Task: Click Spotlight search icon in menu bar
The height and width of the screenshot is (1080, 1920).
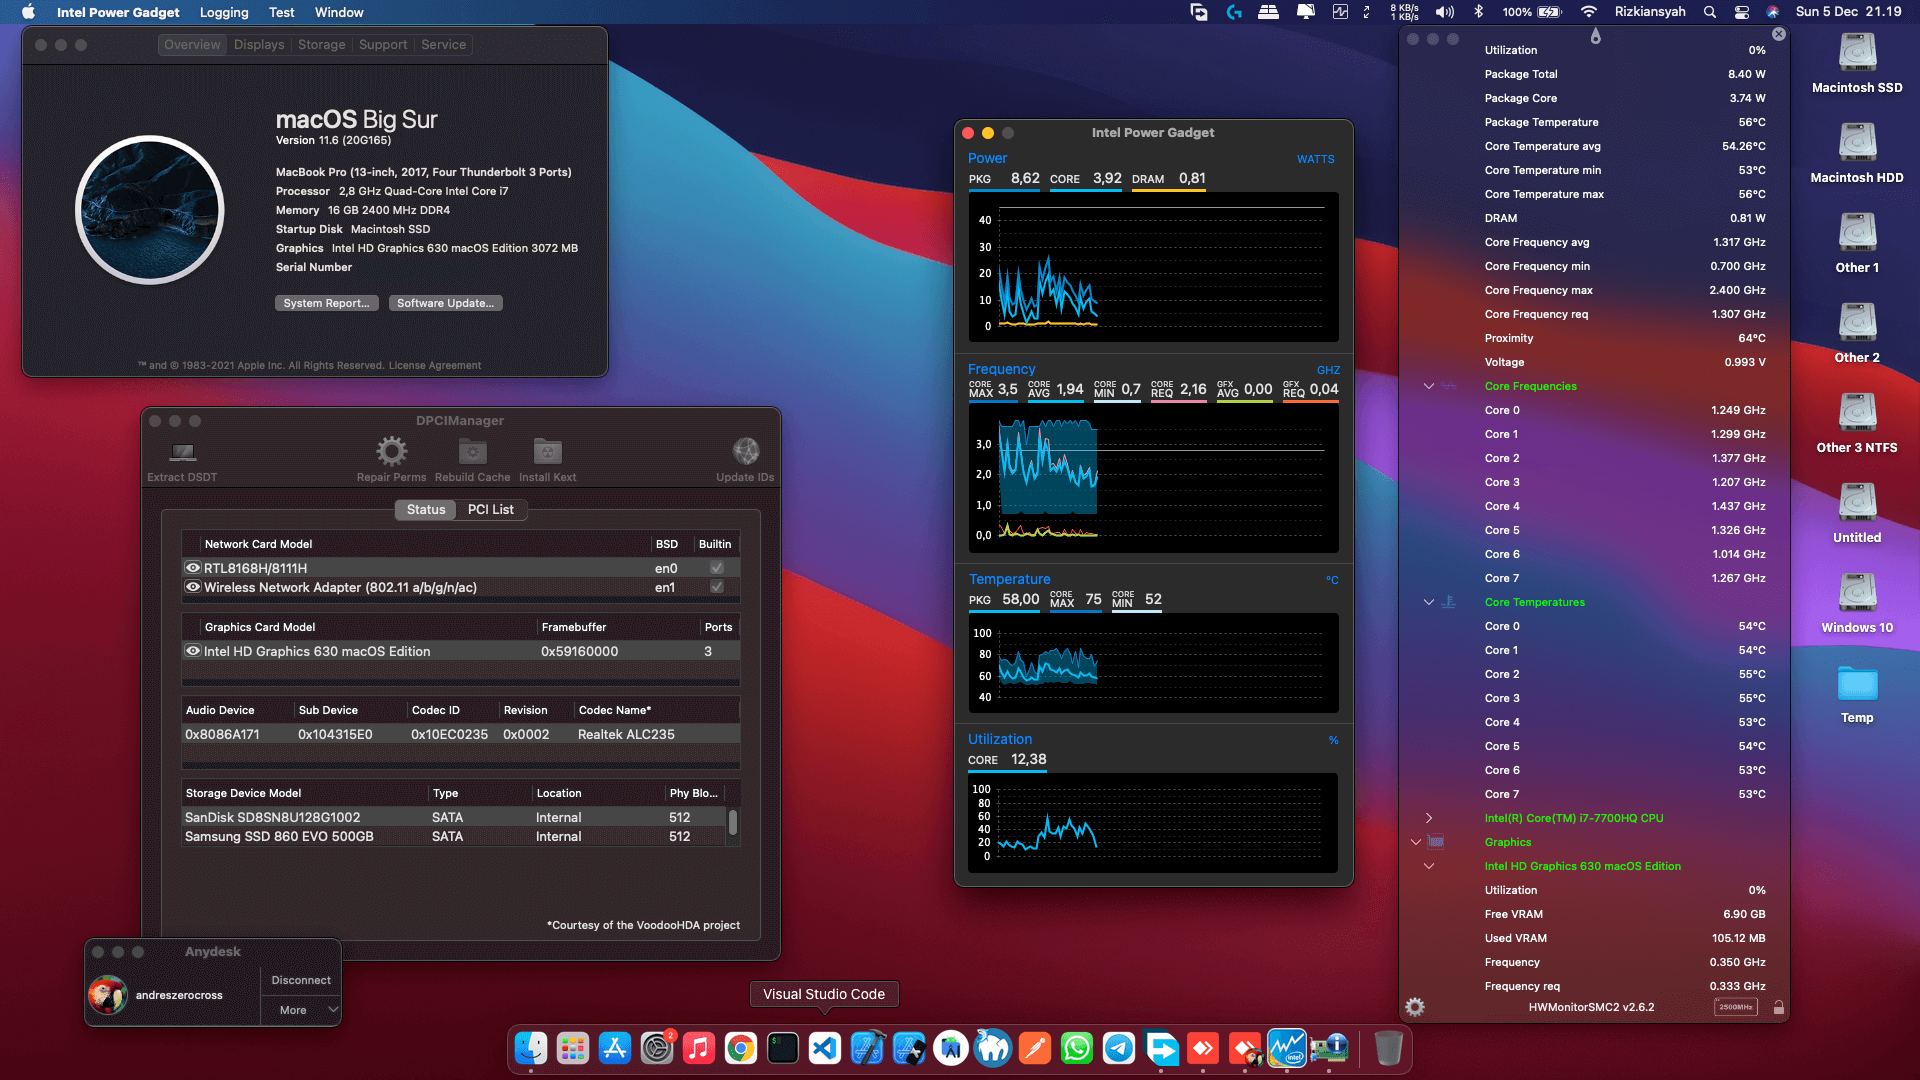Action: pyautogui.click(x=1710, y=12)
